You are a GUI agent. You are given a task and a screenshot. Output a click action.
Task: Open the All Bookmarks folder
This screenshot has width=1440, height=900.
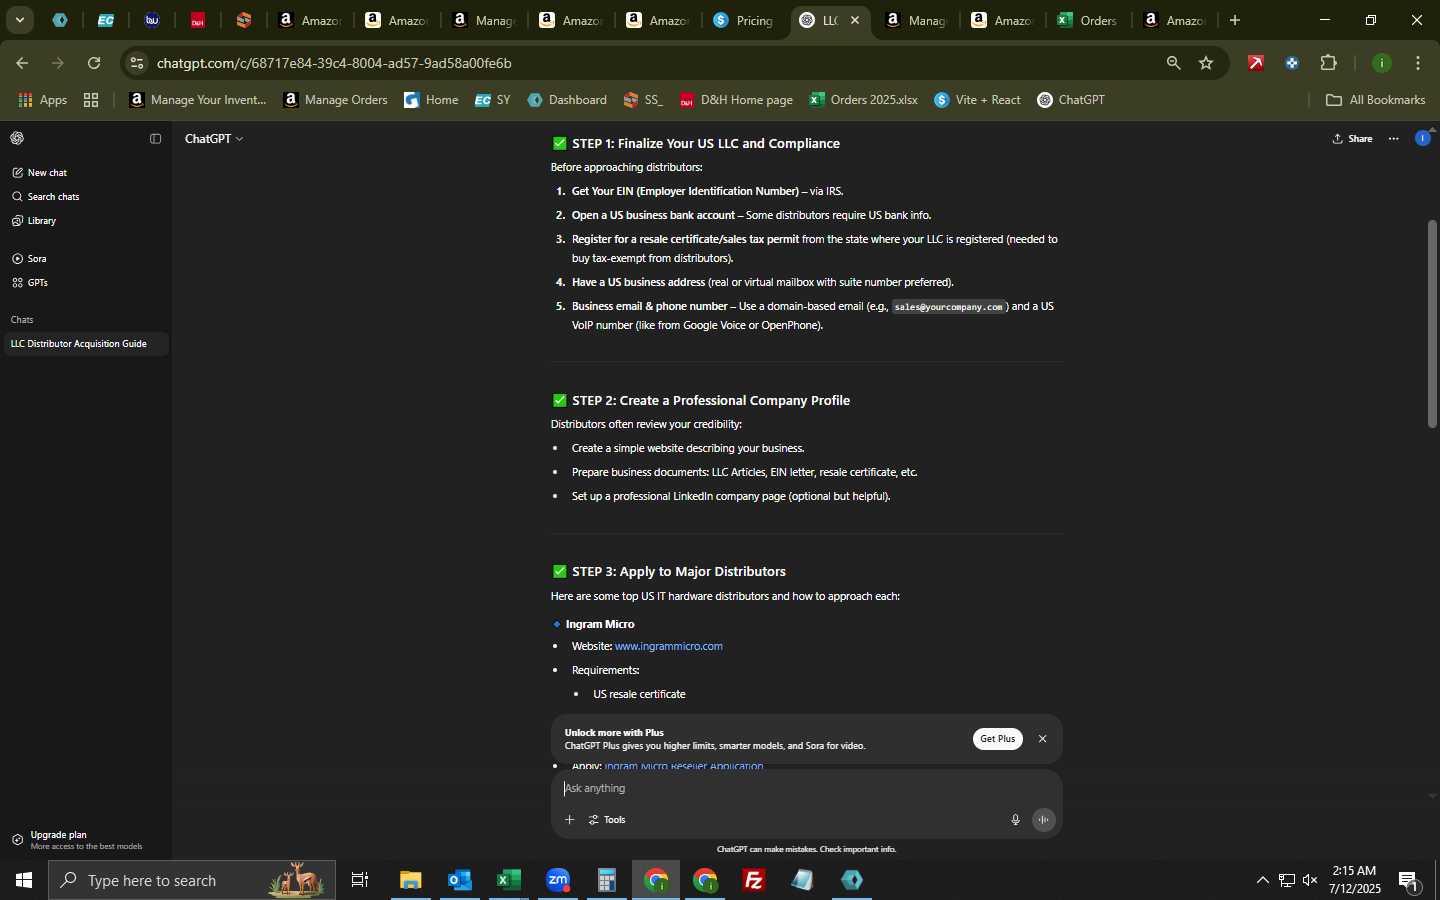coord(1375,100)
